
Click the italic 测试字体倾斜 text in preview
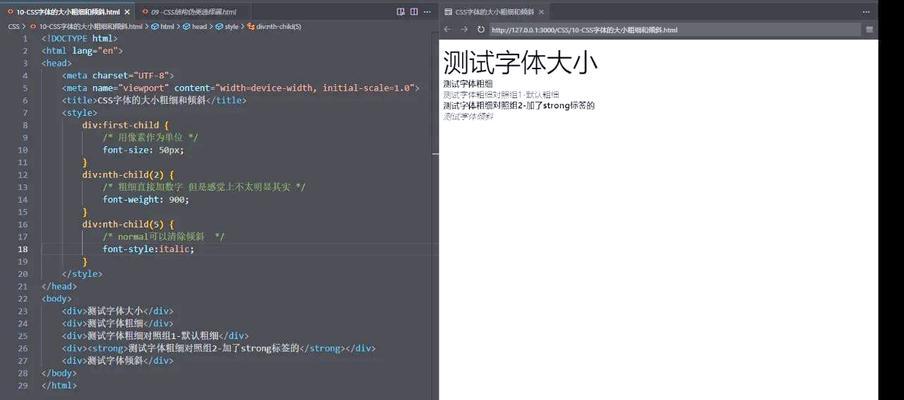click(x=468, y=116)
